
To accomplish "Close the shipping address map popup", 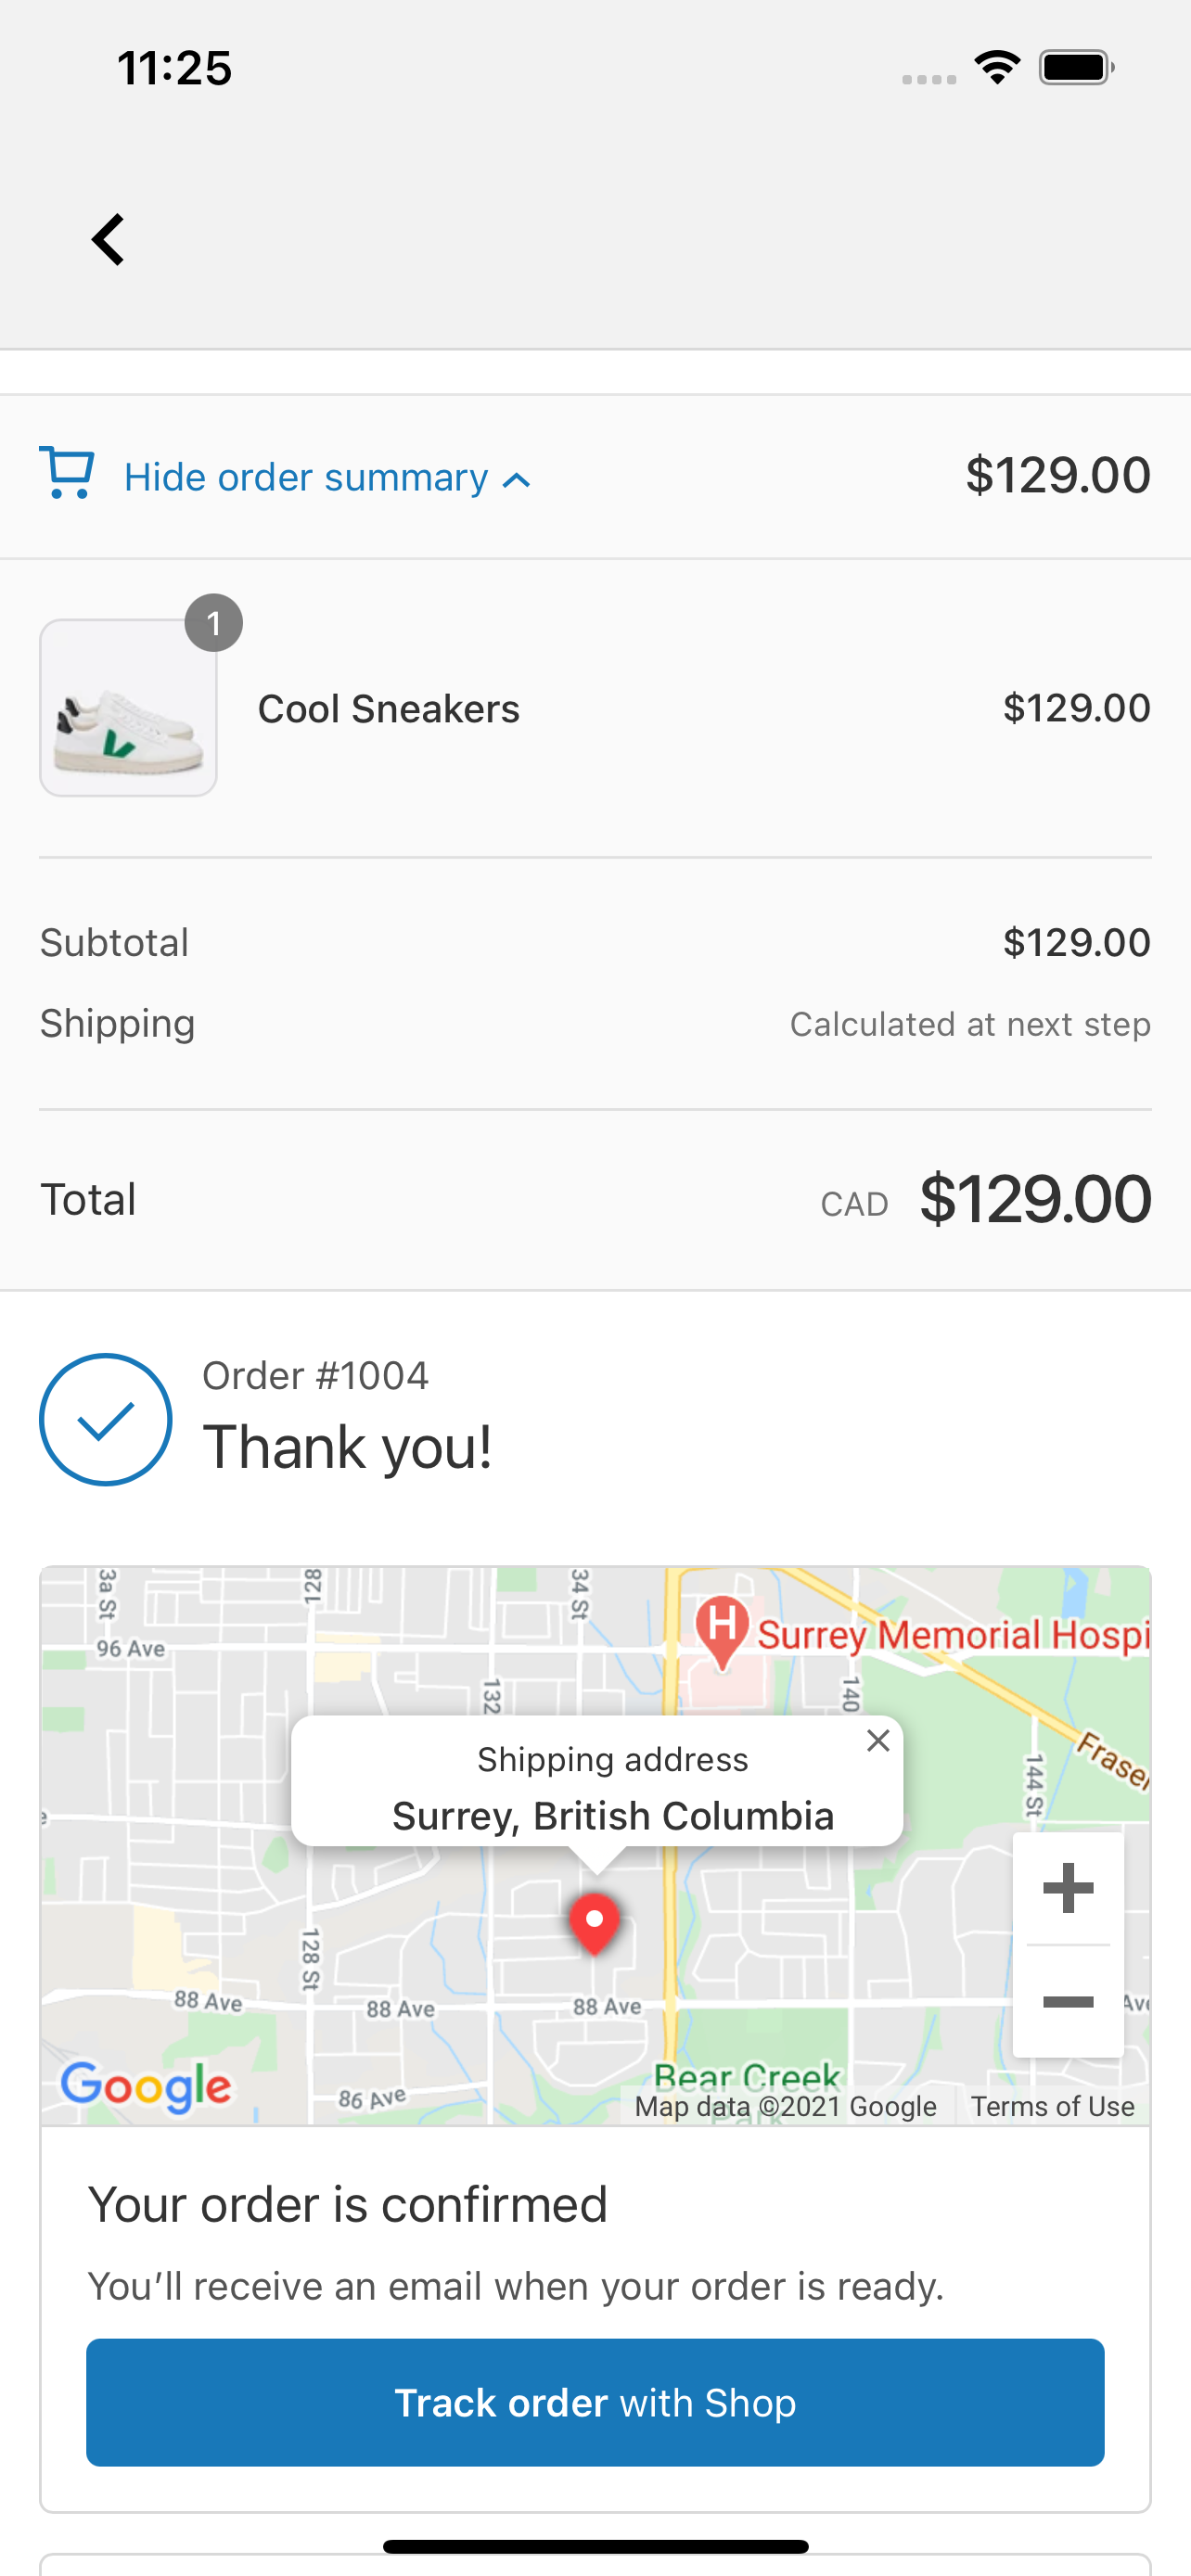I will click(878, 1741).
